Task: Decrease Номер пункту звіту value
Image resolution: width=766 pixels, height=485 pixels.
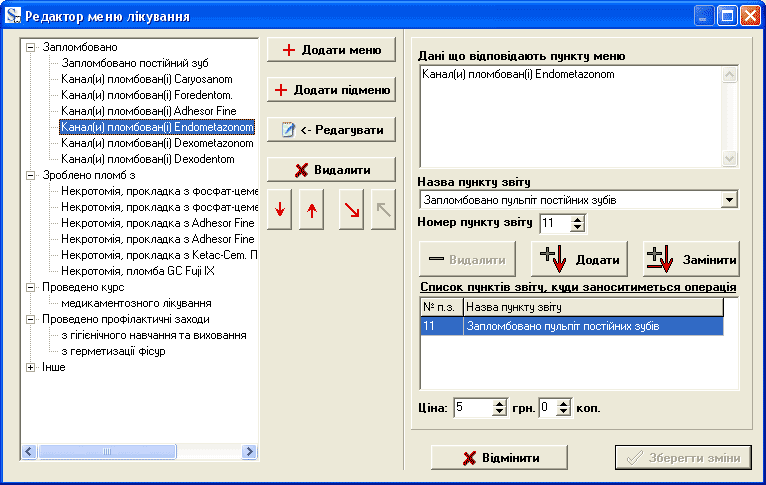Action: pyautogui.click(x=577, y=228)
